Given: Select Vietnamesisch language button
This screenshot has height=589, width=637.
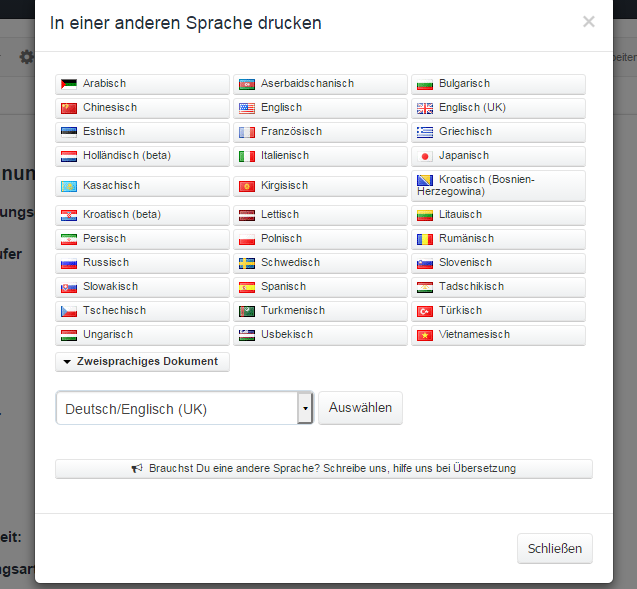Looking at the screenshot, I should [x=498, y=335].
